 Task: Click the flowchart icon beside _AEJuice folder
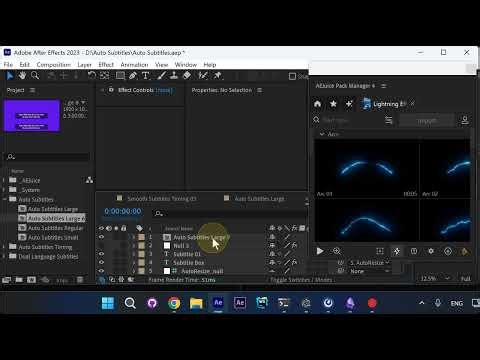(89, 180)
